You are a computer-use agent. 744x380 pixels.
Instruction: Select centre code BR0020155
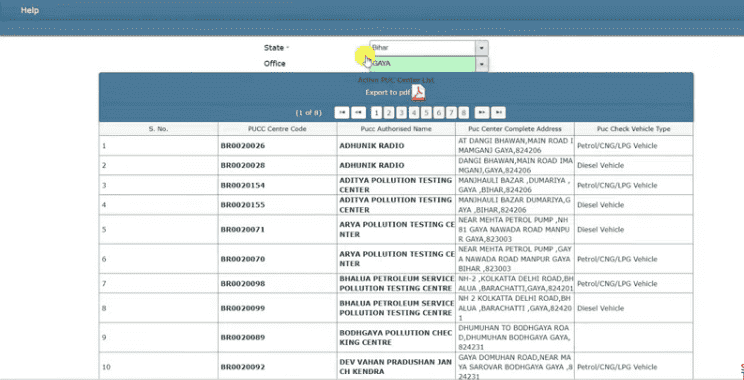click(x=243, y=205)
